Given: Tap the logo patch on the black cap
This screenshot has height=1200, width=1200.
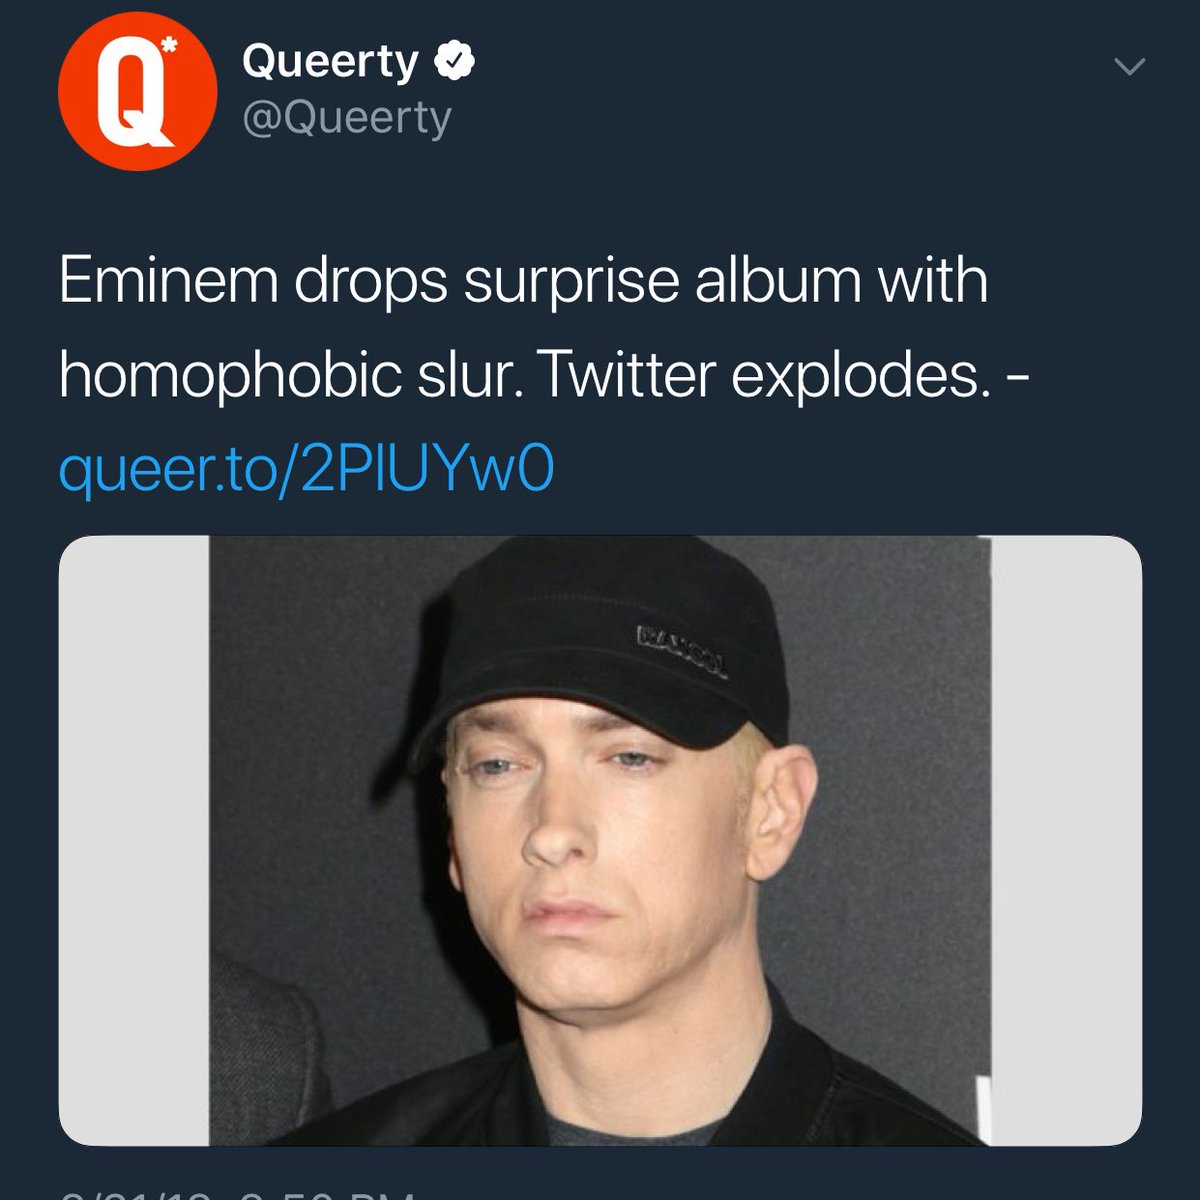Looking at the screenshot, I should coord(684,651).
